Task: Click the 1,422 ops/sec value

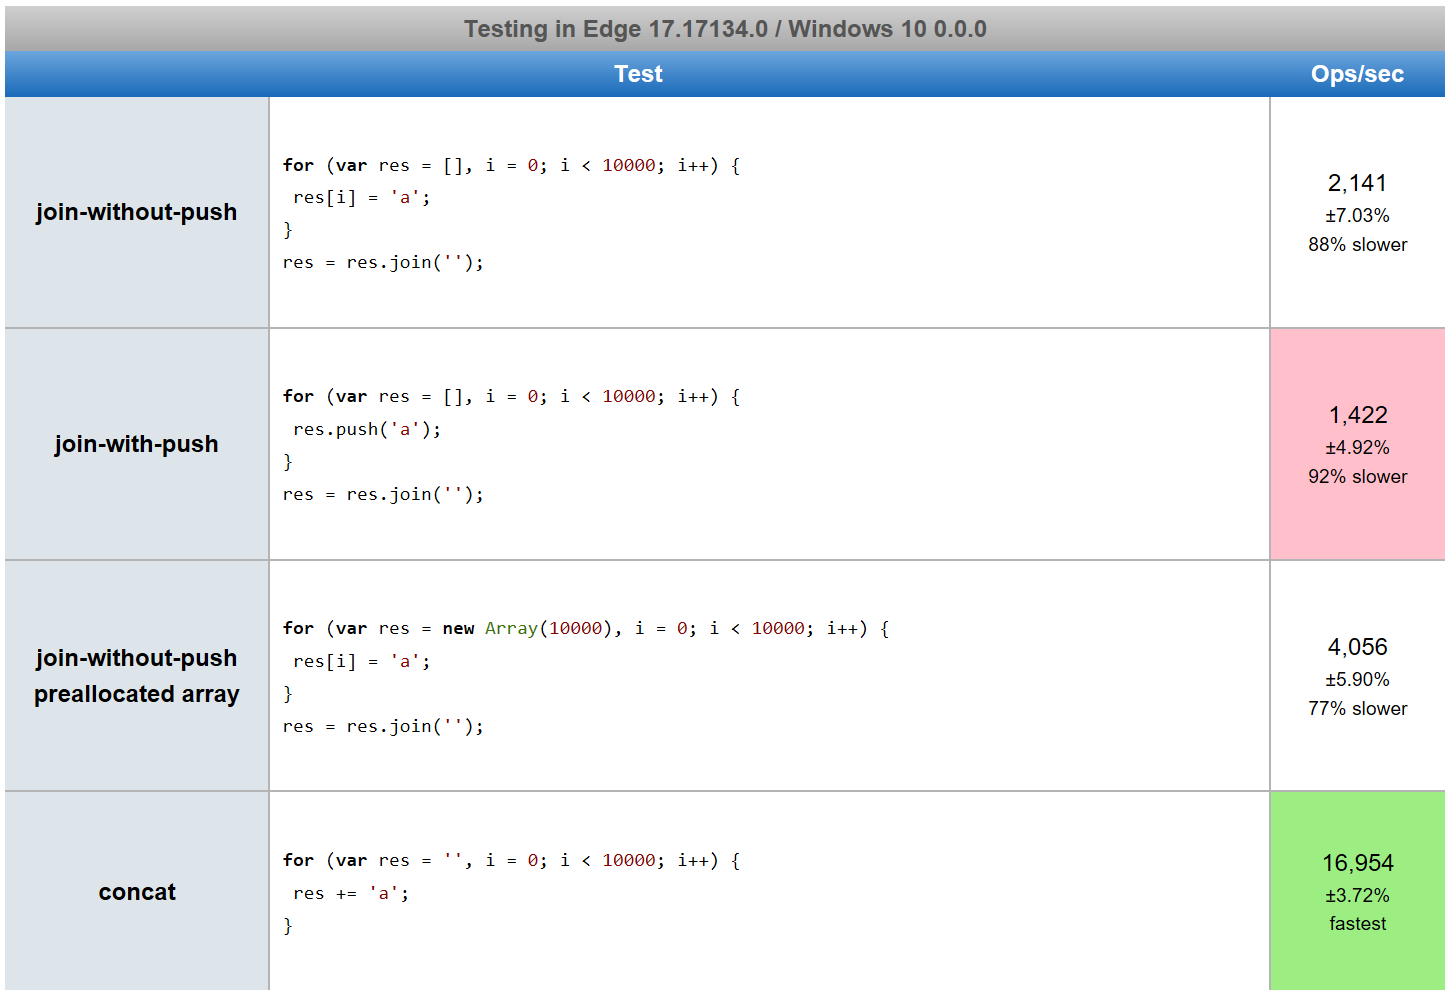Action: pos(1357,415)
